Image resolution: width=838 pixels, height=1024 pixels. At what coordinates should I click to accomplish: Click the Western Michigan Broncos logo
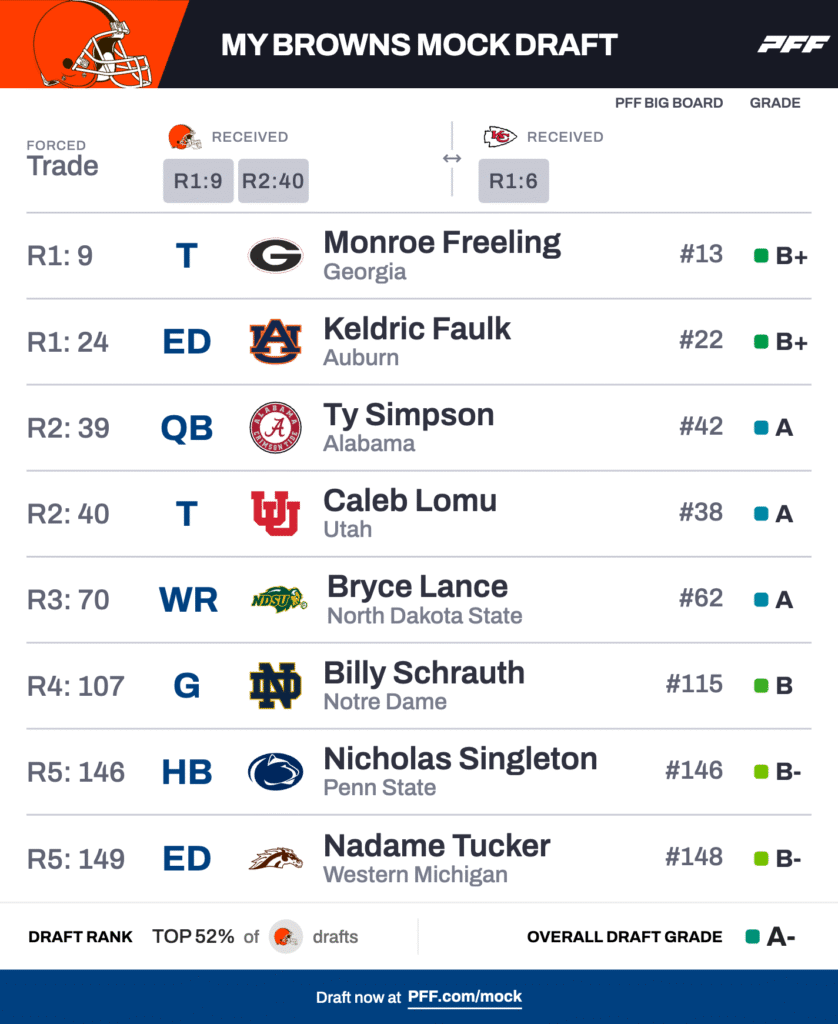(x=275, y=858)
